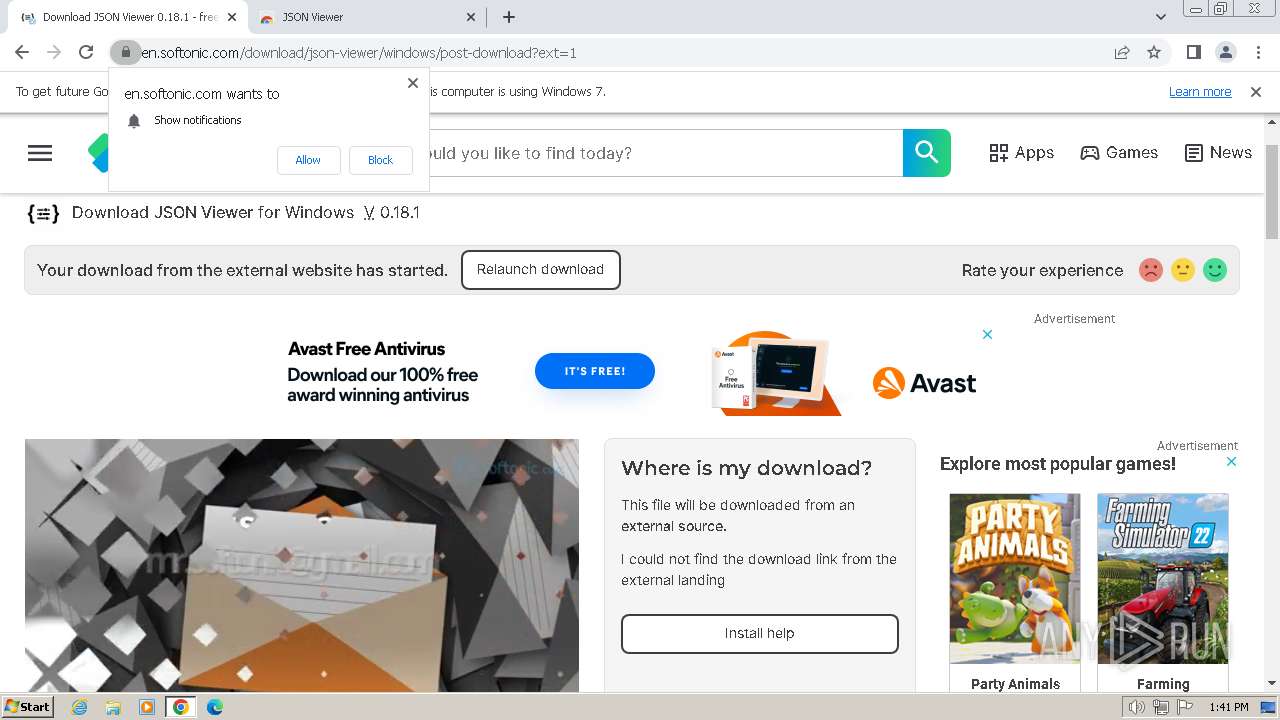Click the page vertical scrollbar

coord(1272,190)
